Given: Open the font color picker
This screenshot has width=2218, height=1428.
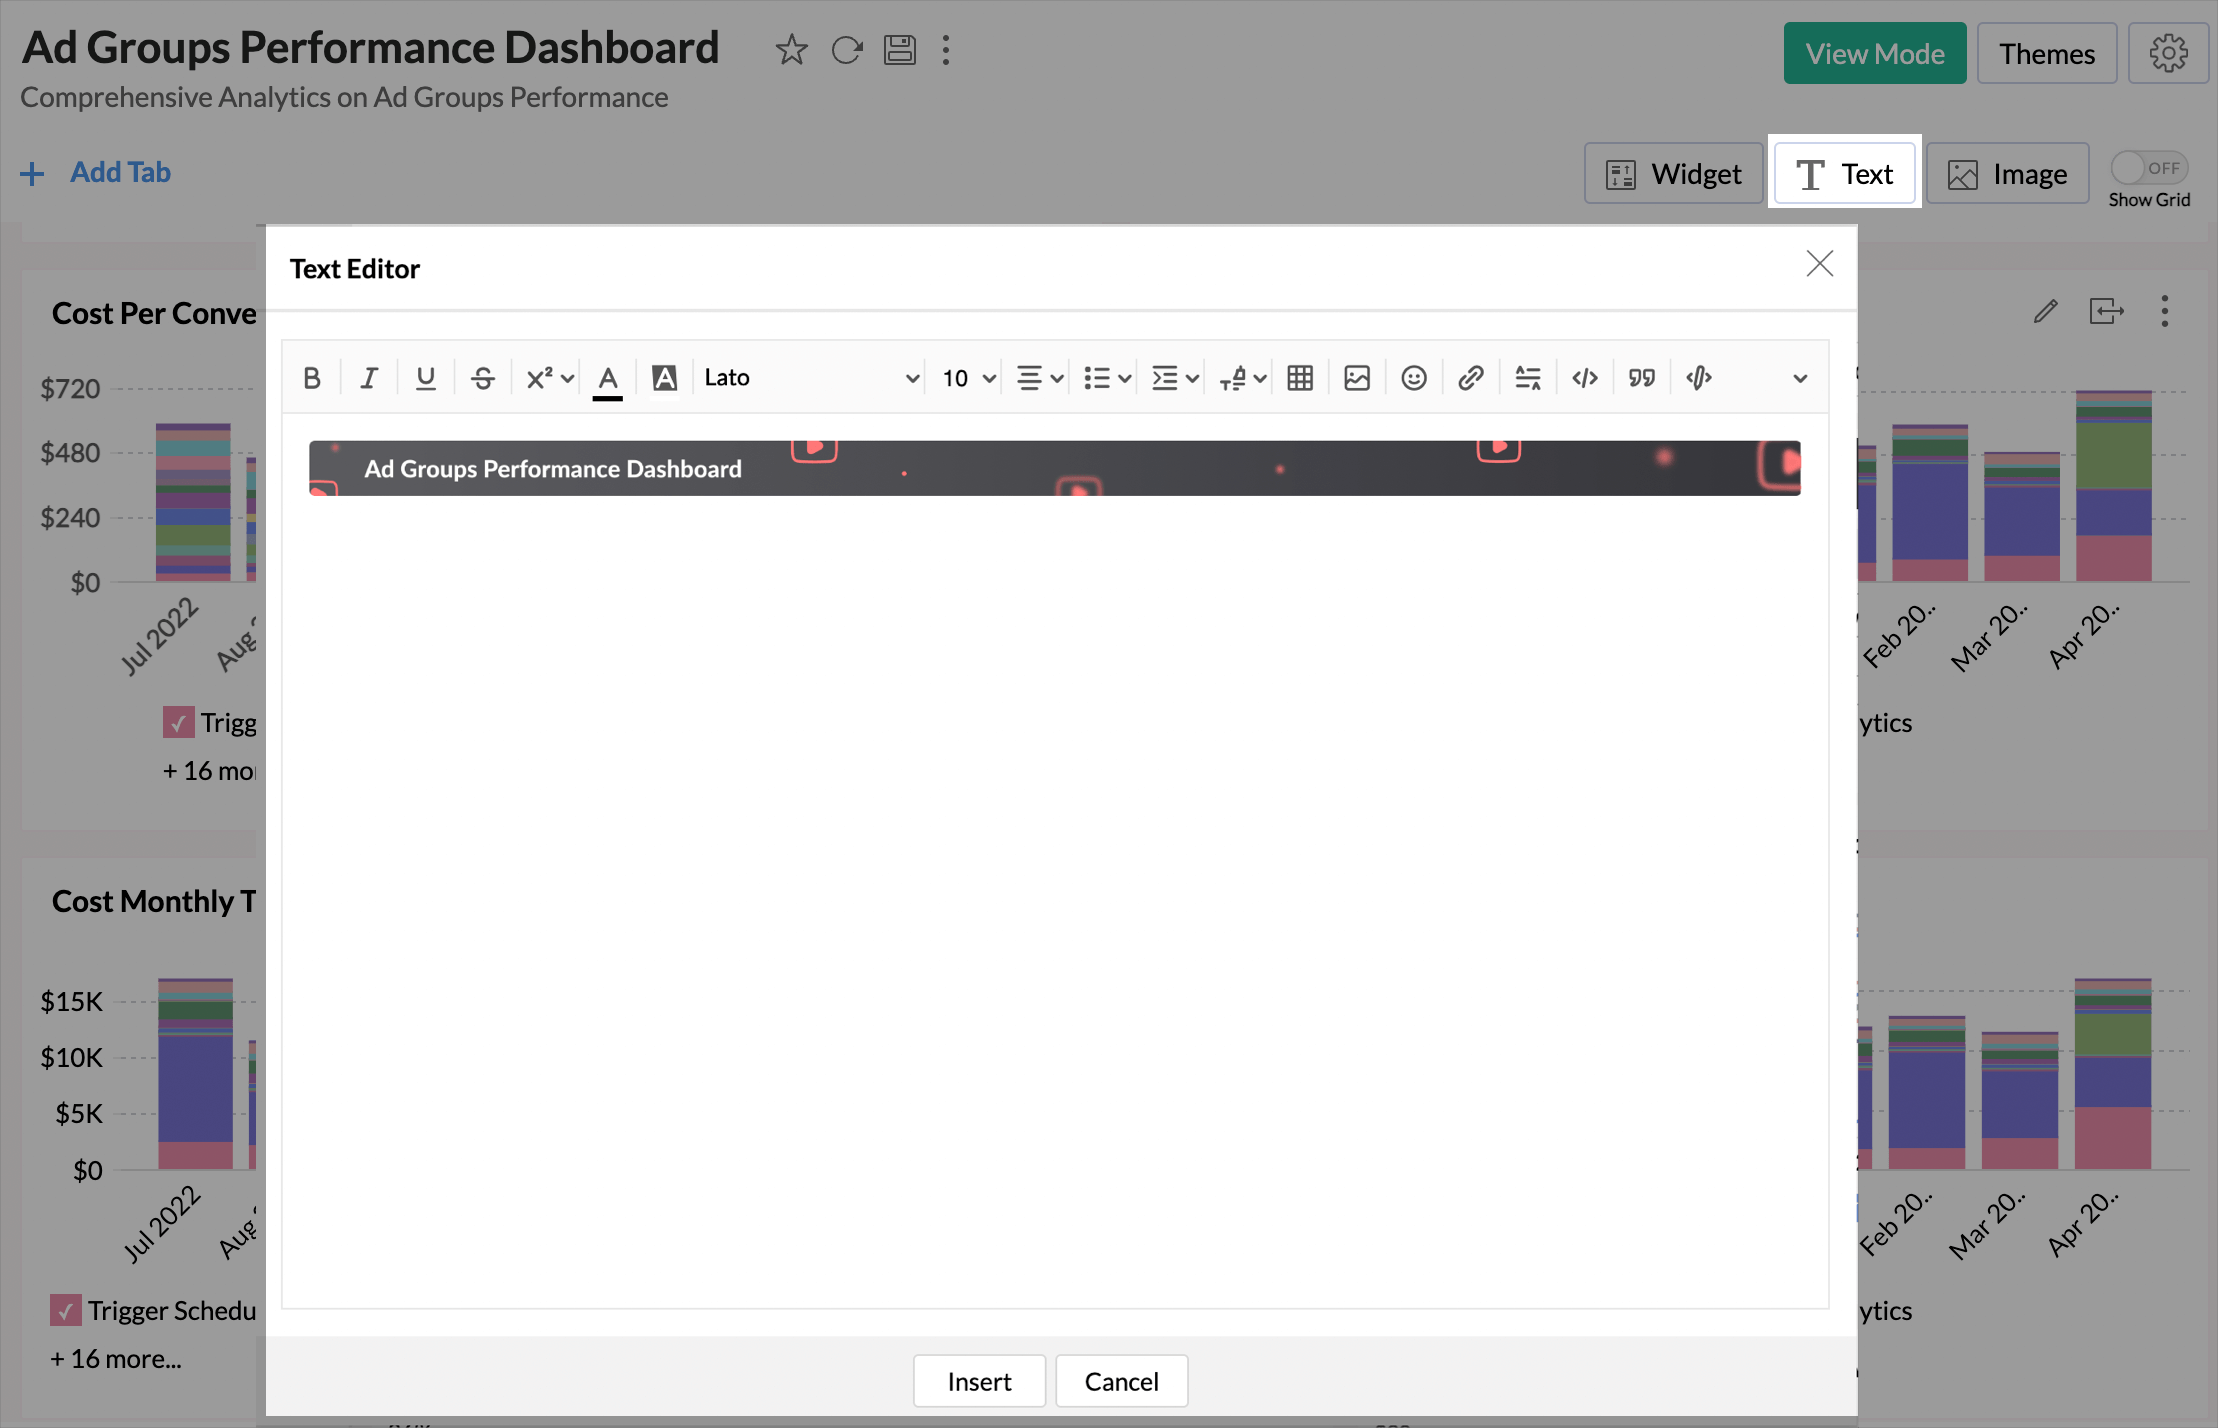Looking at the screenshot, I should click(x=607, y=377).
